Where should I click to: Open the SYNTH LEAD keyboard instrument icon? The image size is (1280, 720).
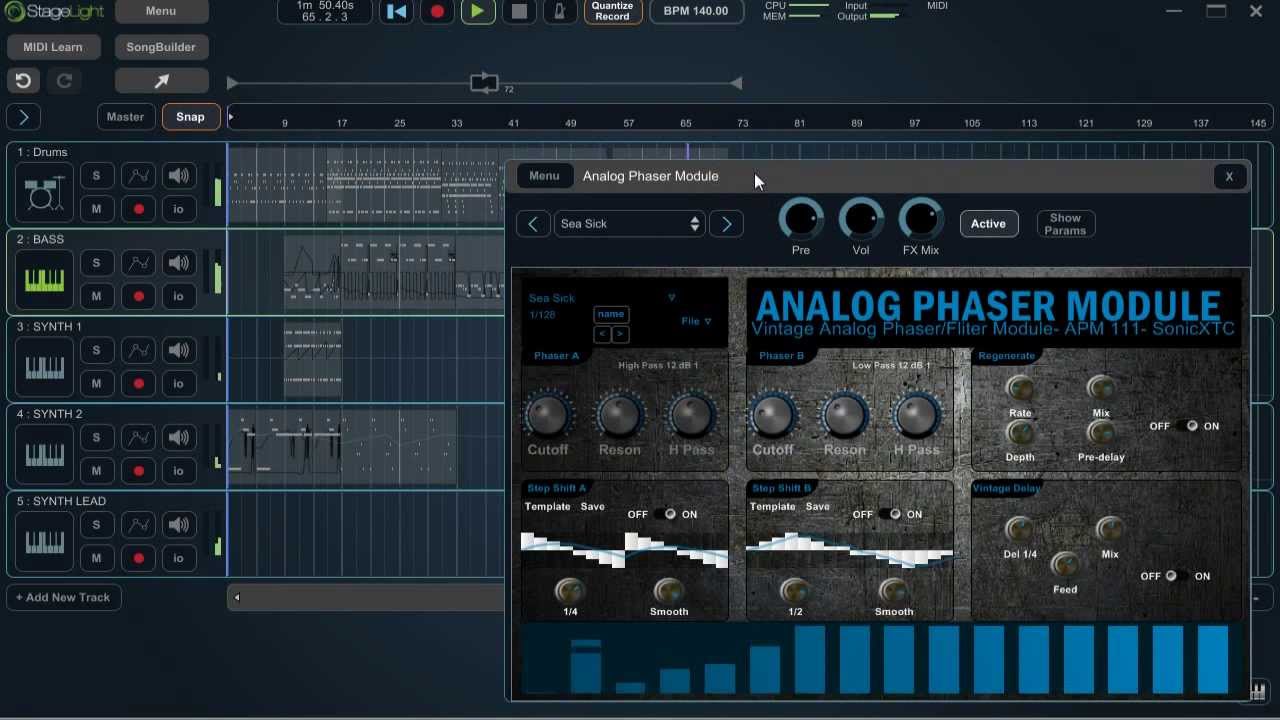44,541
